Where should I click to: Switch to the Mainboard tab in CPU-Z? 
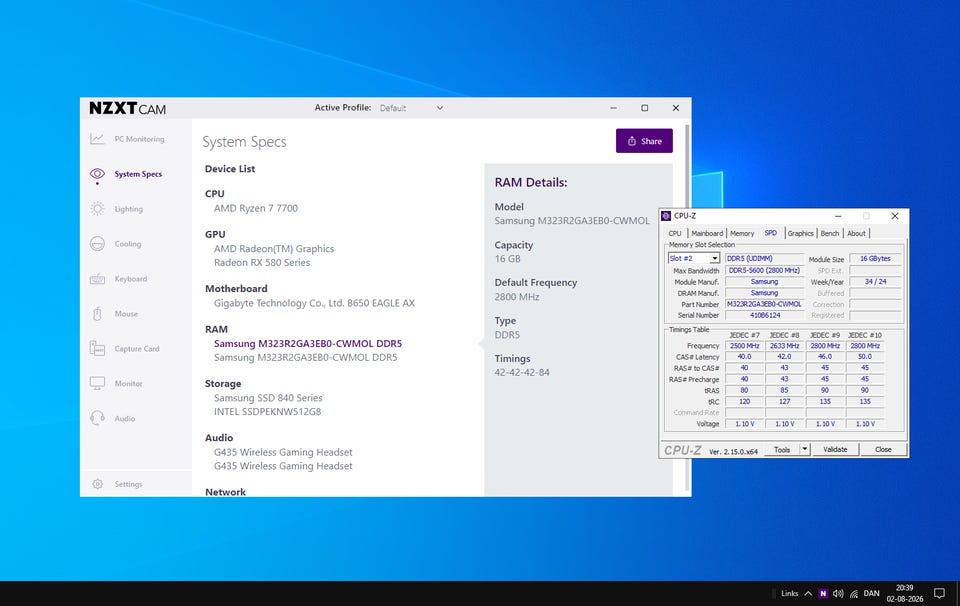coord(707,233)
